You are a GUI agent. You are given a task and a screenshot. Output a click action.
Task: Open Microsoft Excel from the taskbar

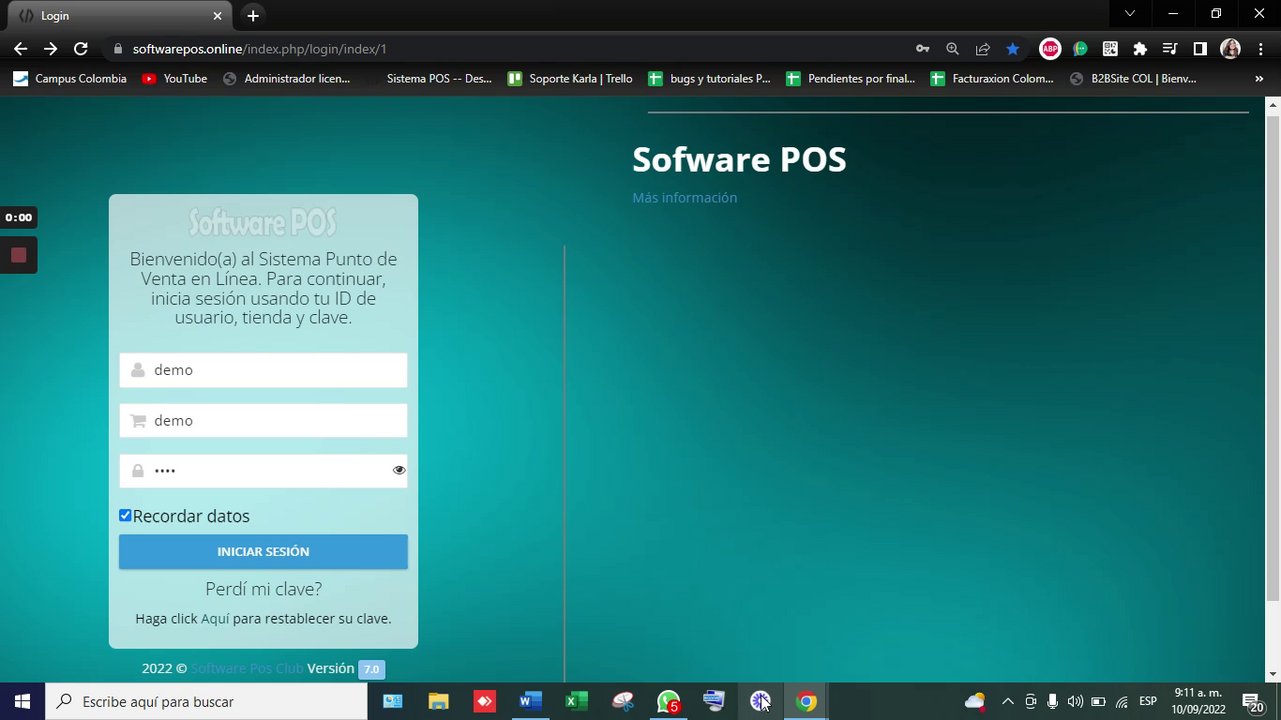[576, 701]
